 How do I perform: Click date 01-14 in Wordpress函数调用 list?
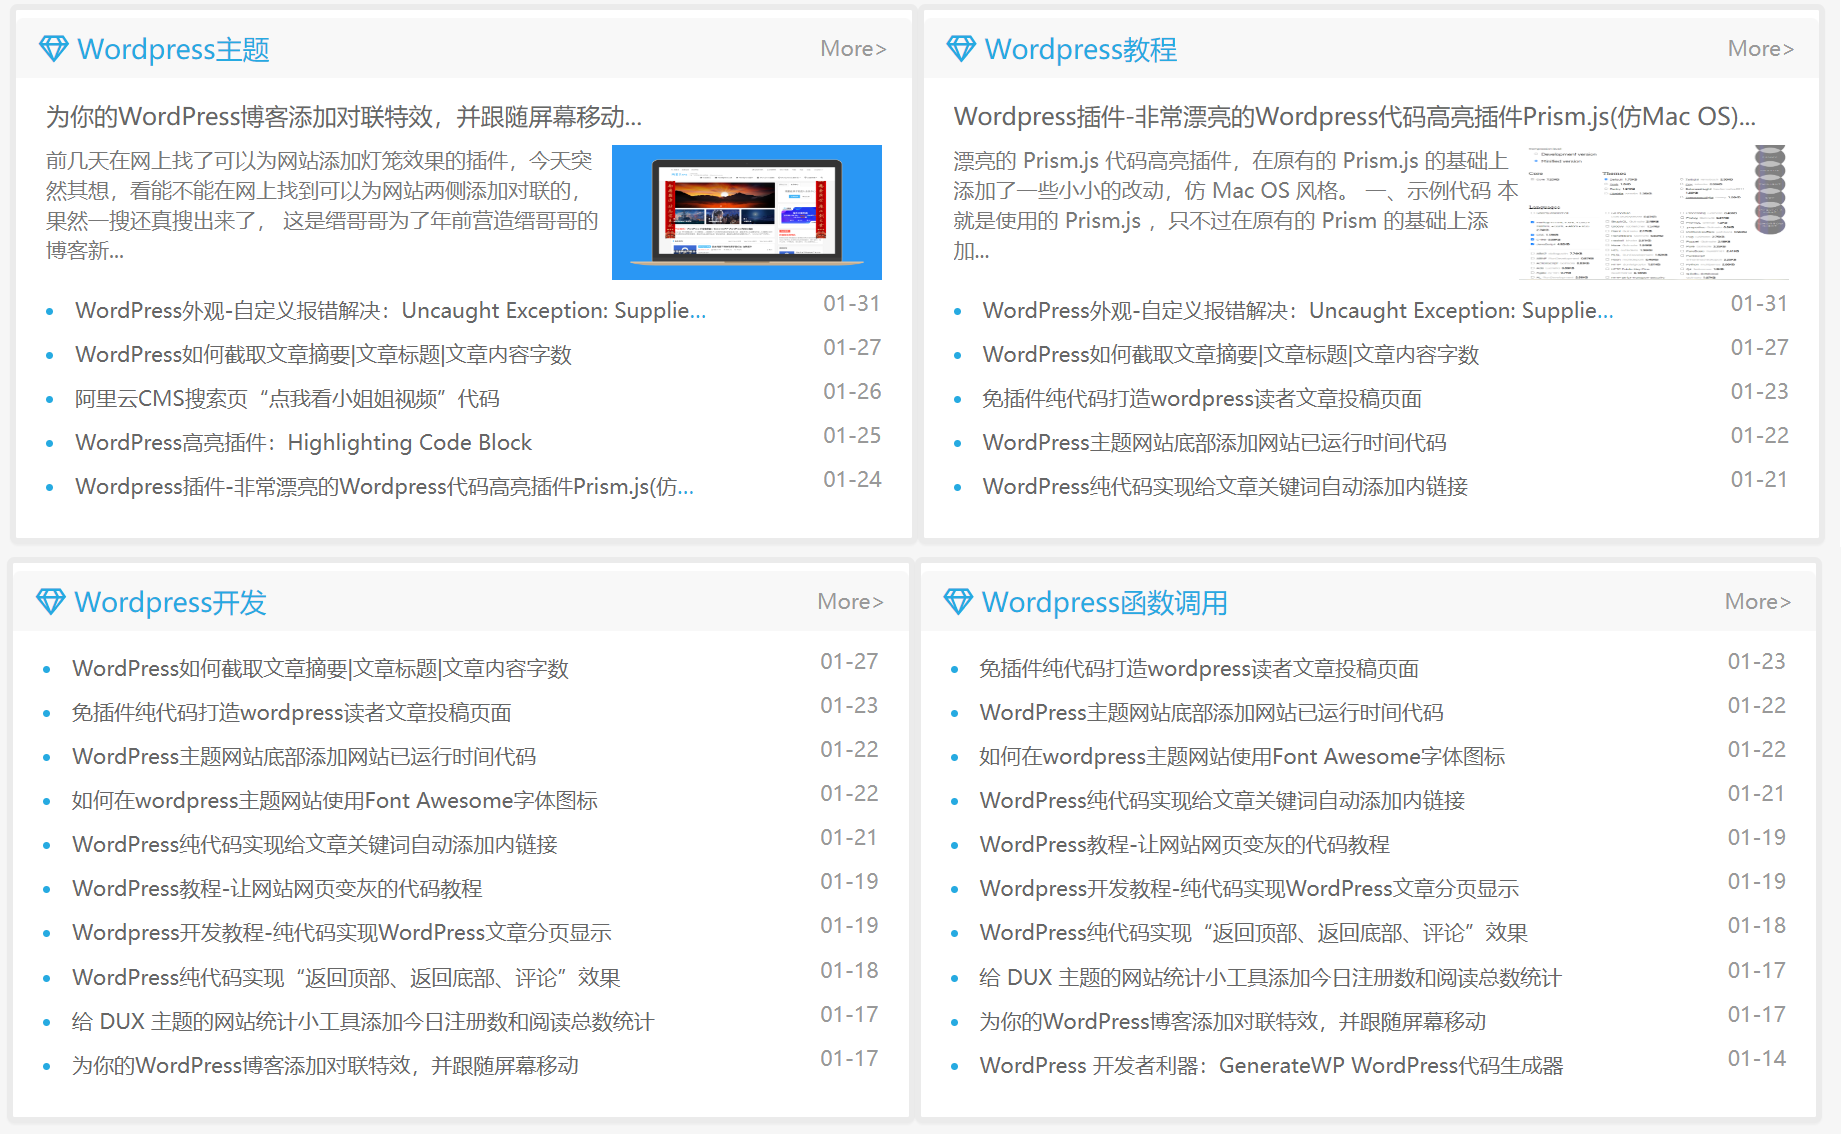(1757, 1059)
